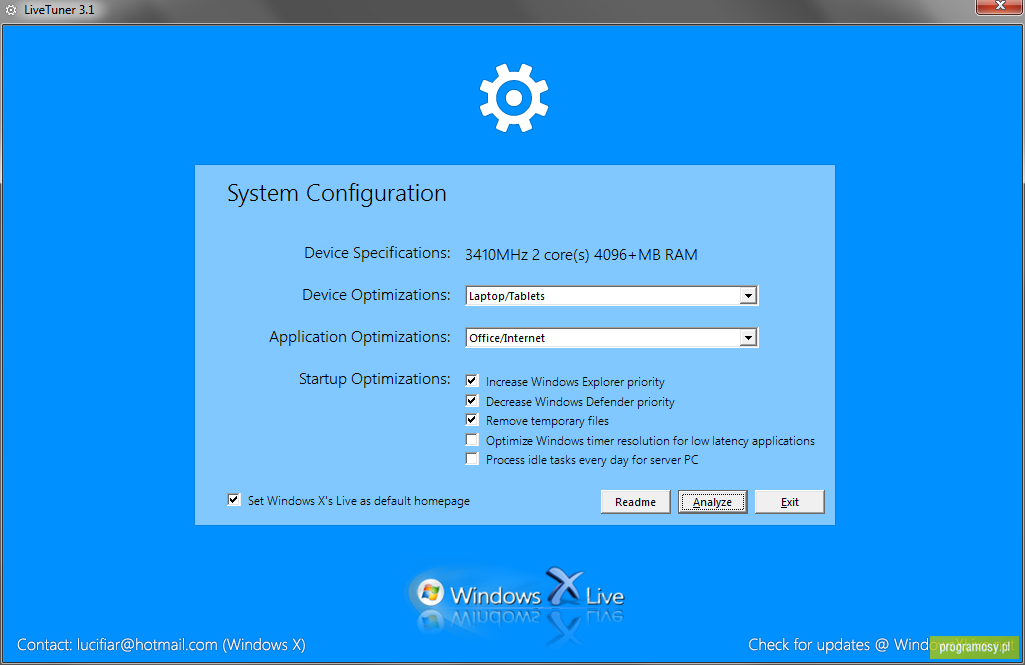Image resolution: width=1025 pixels, height=665 pixels.
Task: Open the Application Optimizations dropdown arrow
Action: (748, 337)
